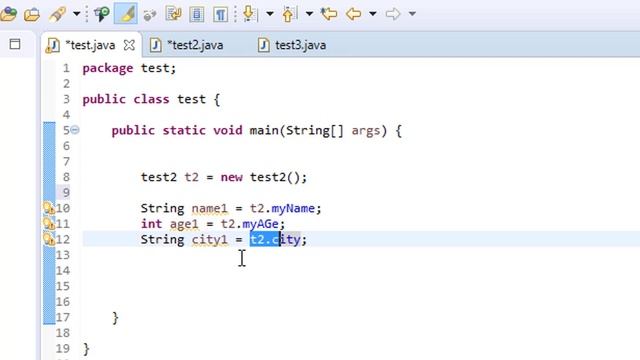Click the greyed-out icon after the highlighter

click(150, 15)
